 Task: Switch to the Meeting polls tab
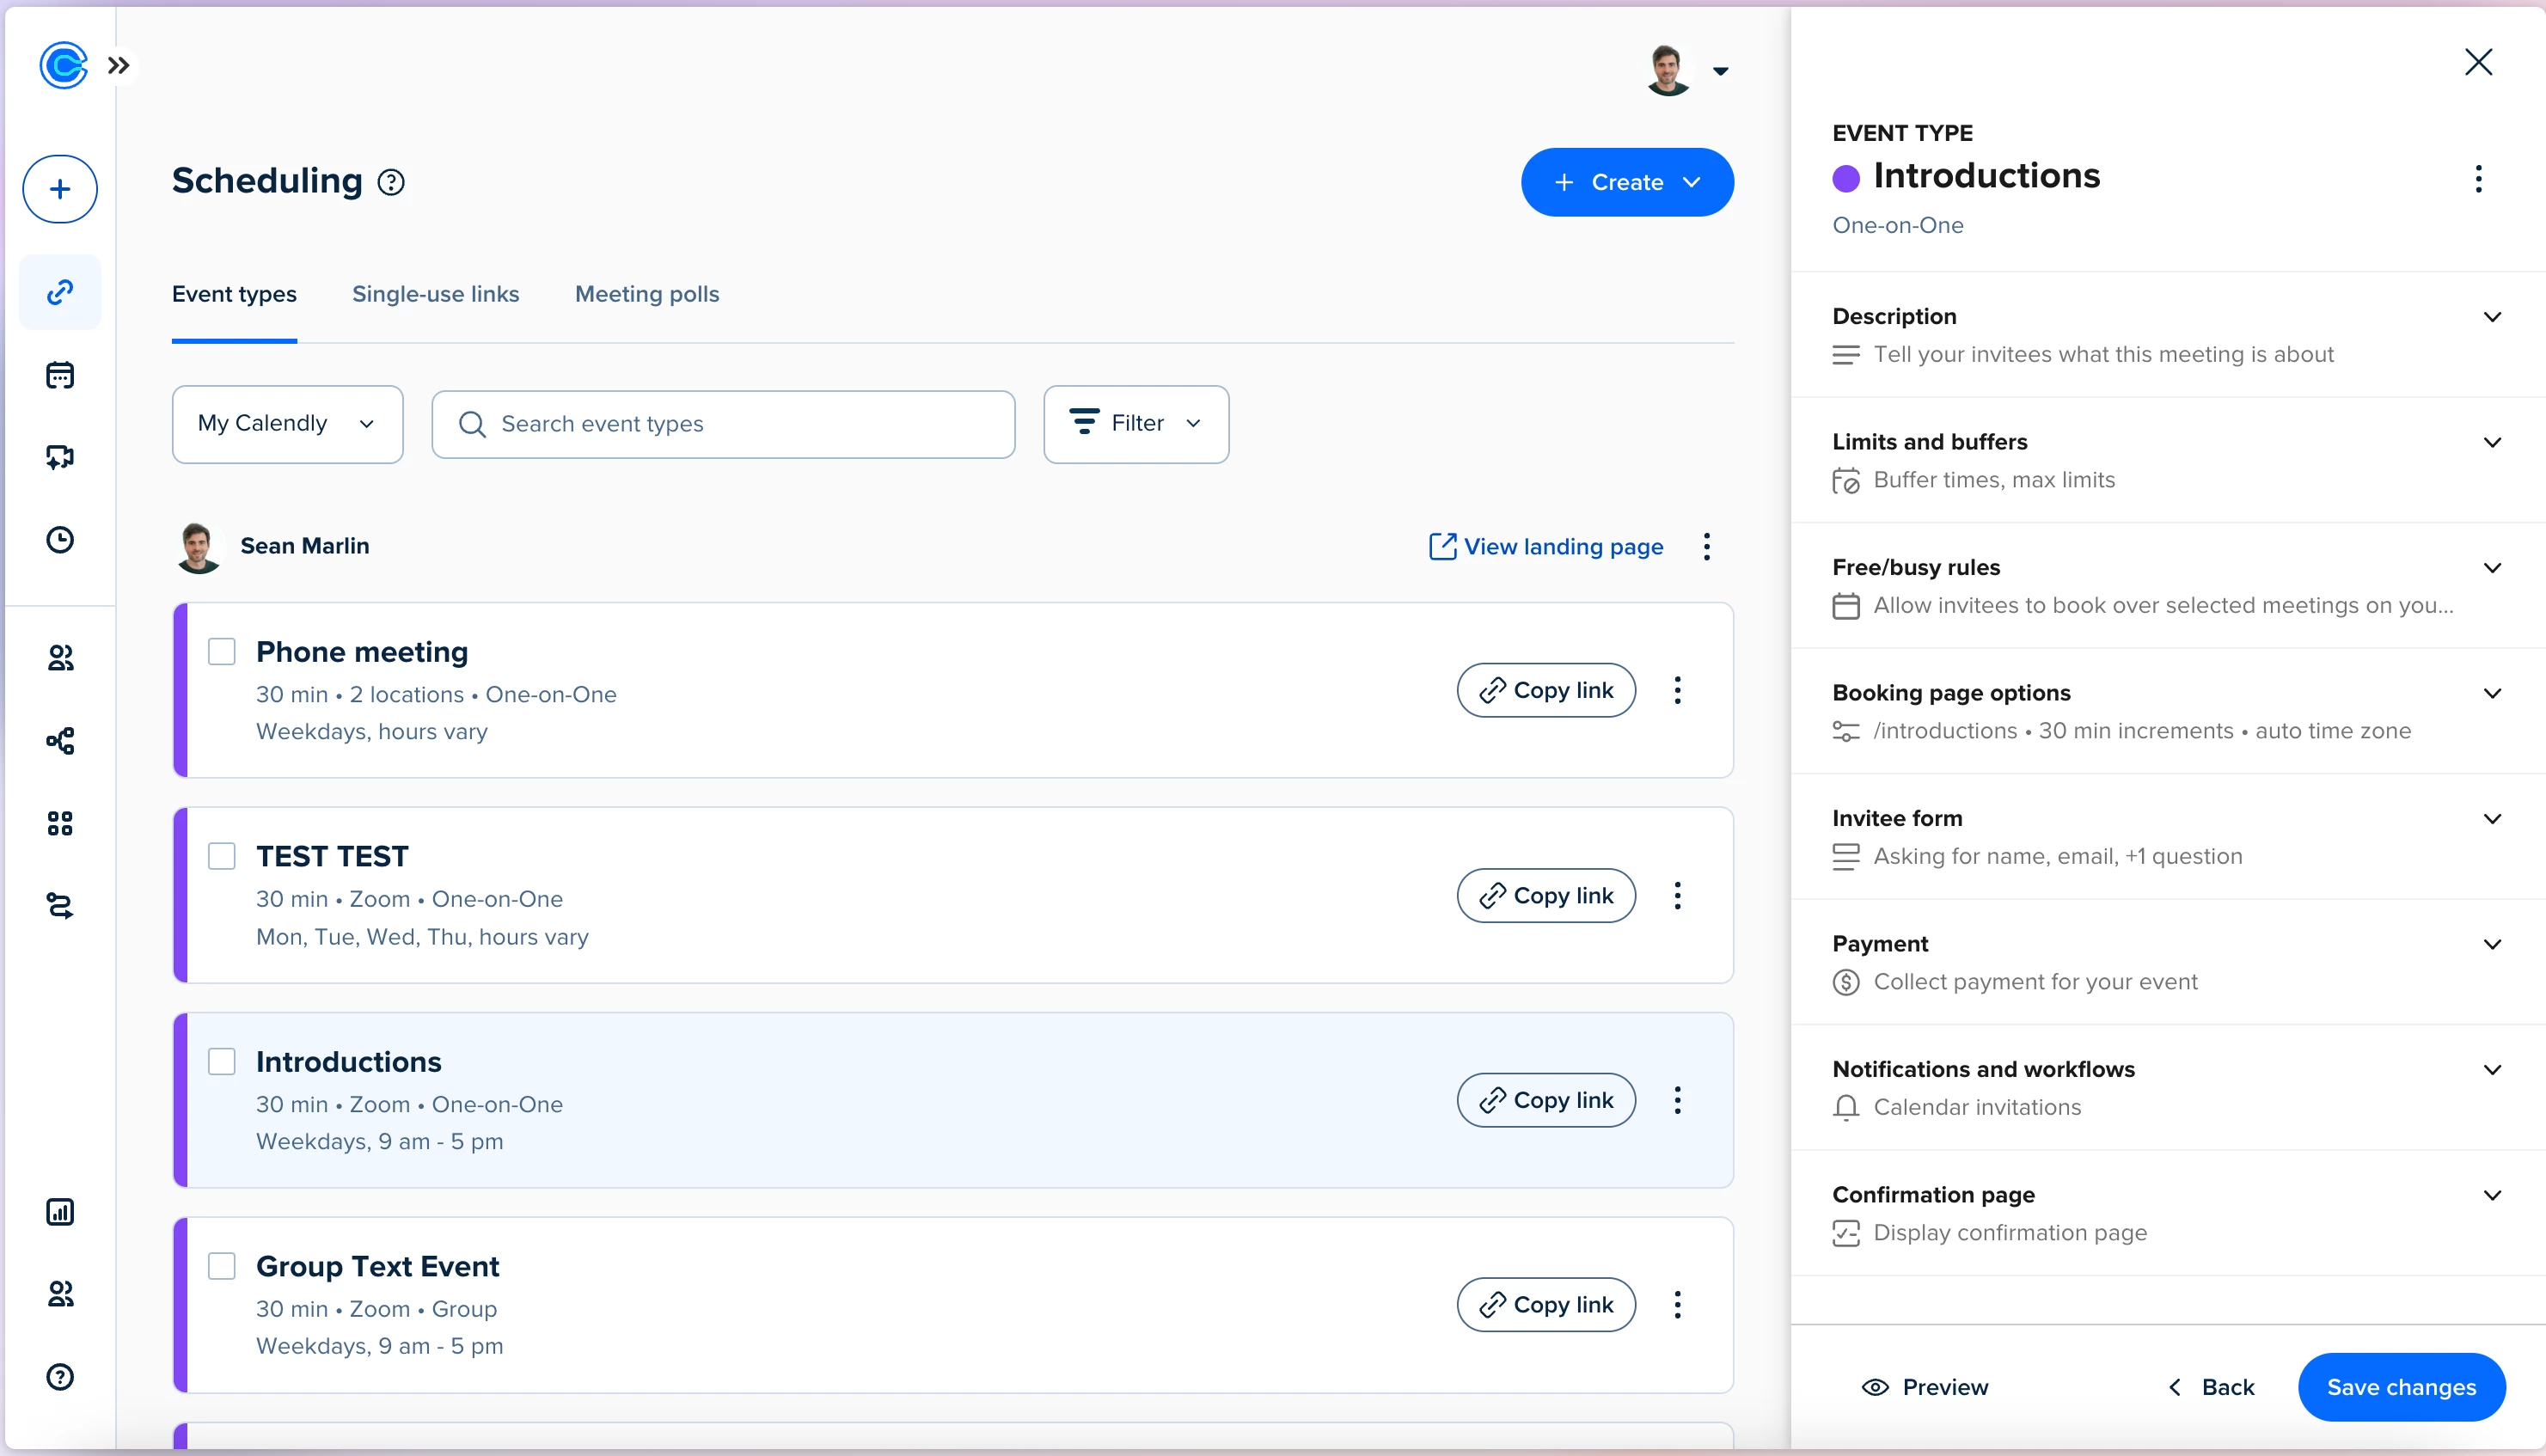pos(647,294)
